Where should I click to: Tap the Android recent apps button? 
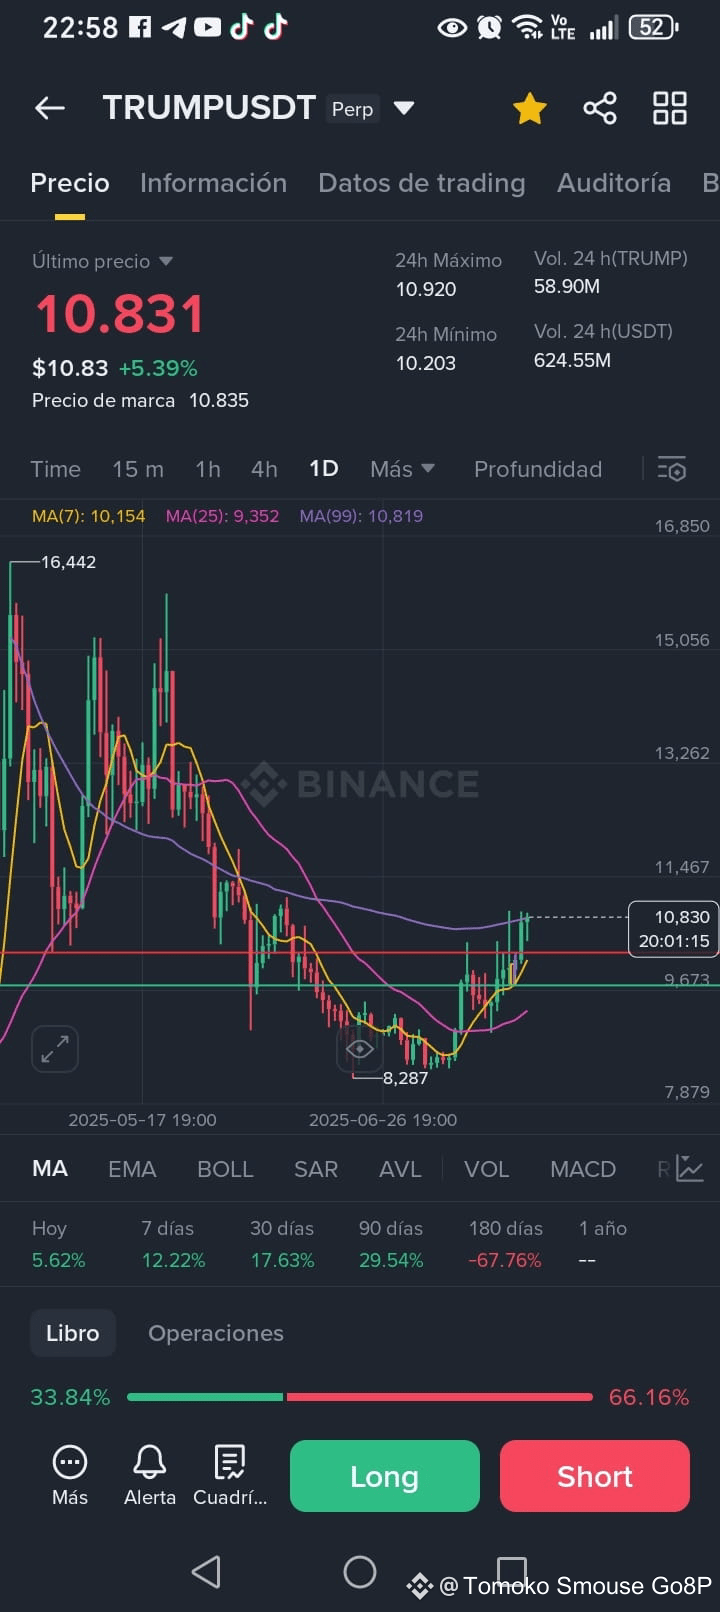pyautogui.click(x=512, y=1570)
